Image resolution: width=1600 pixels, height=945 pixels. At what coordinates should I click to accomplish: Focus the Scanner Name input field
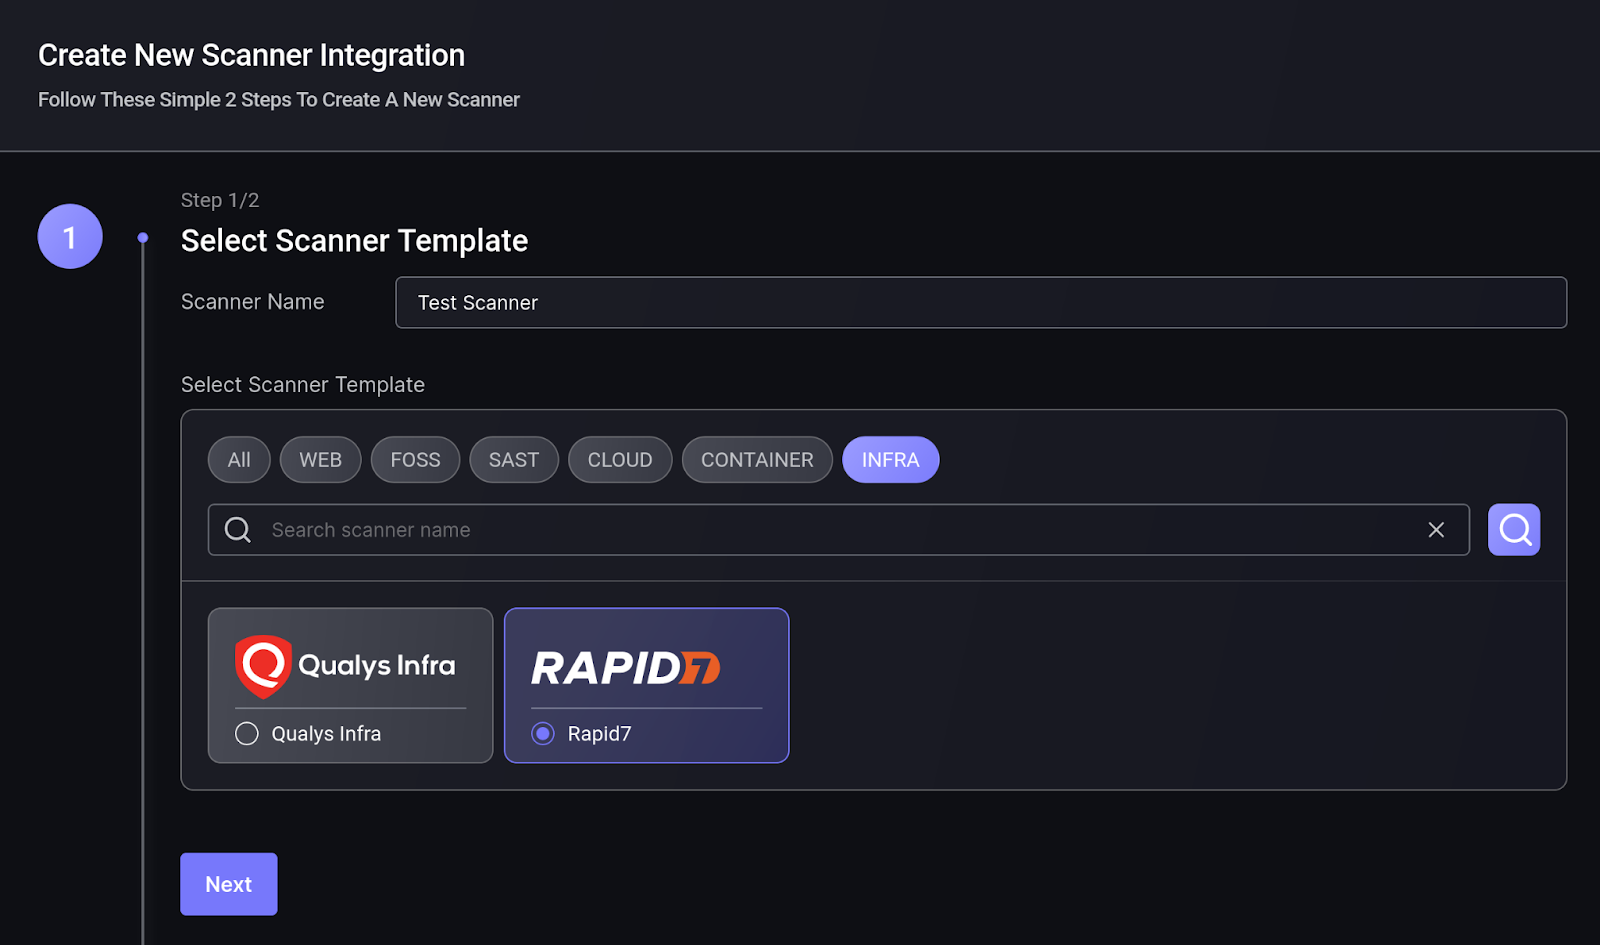pos(981,303)
